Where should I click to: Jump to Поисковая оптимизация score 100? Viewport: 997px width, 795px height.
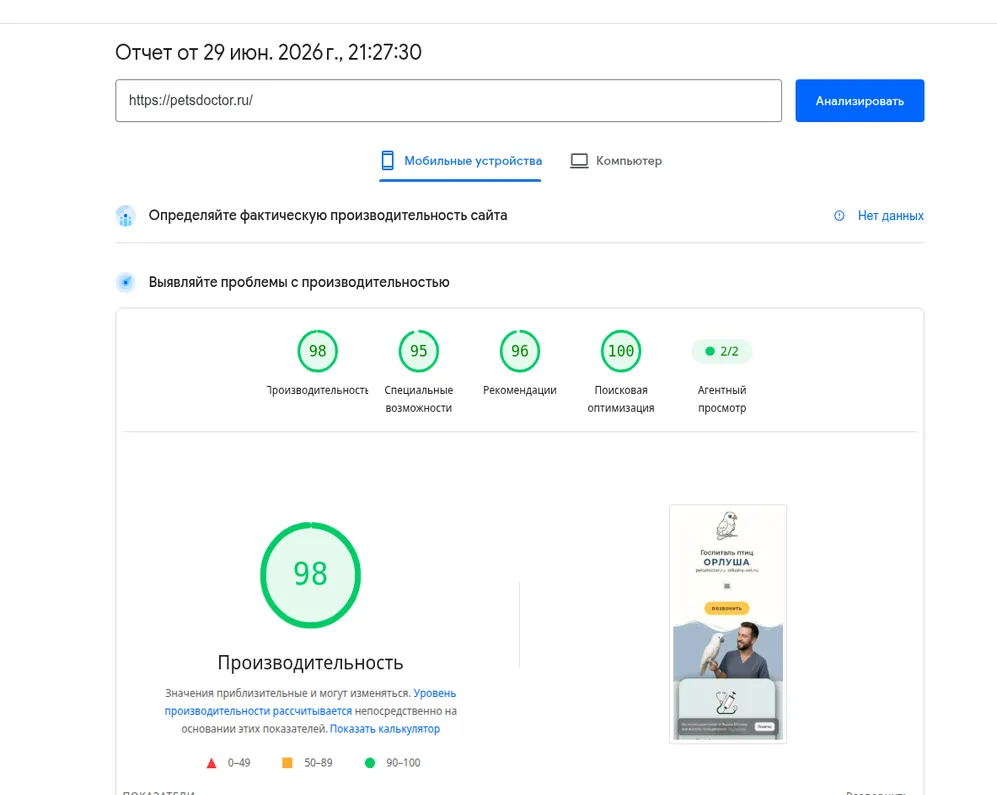tap(621, 351)
